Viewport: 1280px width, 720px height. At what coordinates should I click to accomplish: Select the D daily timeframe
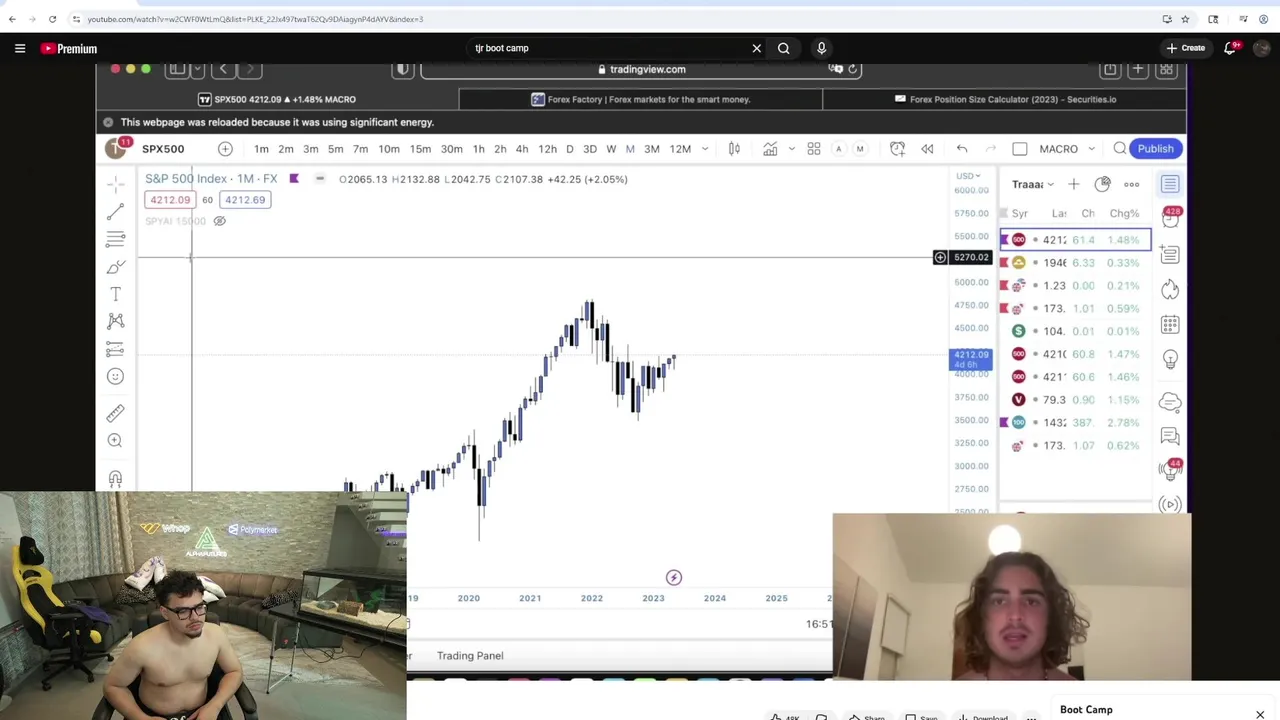pyautogui.click(x=570, y=149)
